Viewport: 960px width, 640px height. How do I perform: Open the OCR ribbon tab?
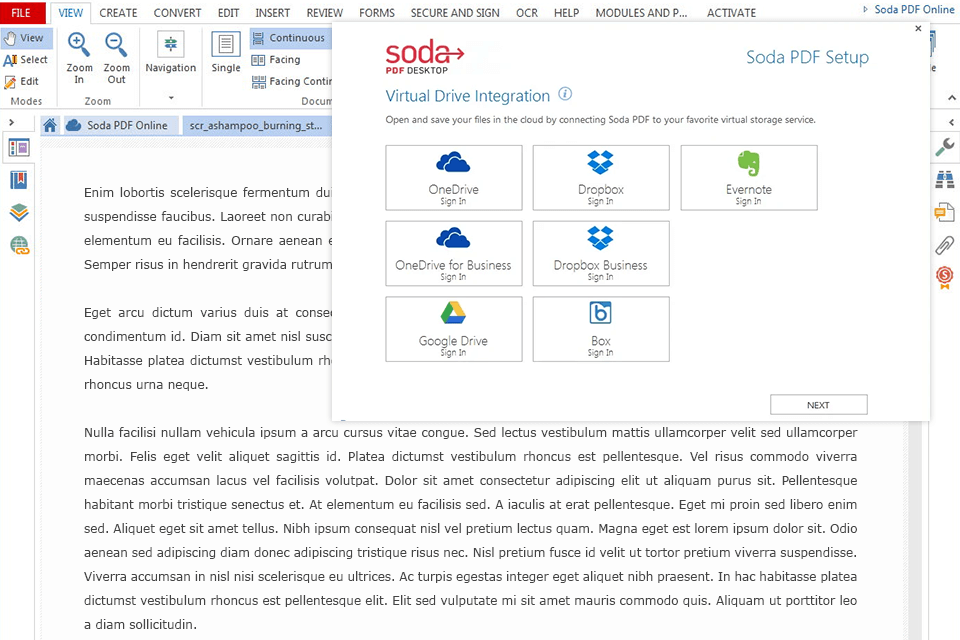tap(527, 13)
